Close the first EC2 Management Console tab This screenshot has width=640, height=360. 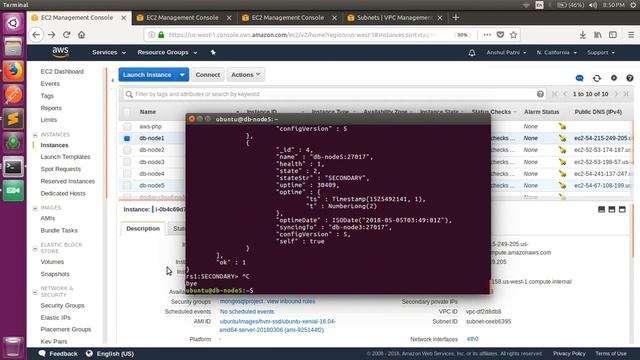(124, 18)
